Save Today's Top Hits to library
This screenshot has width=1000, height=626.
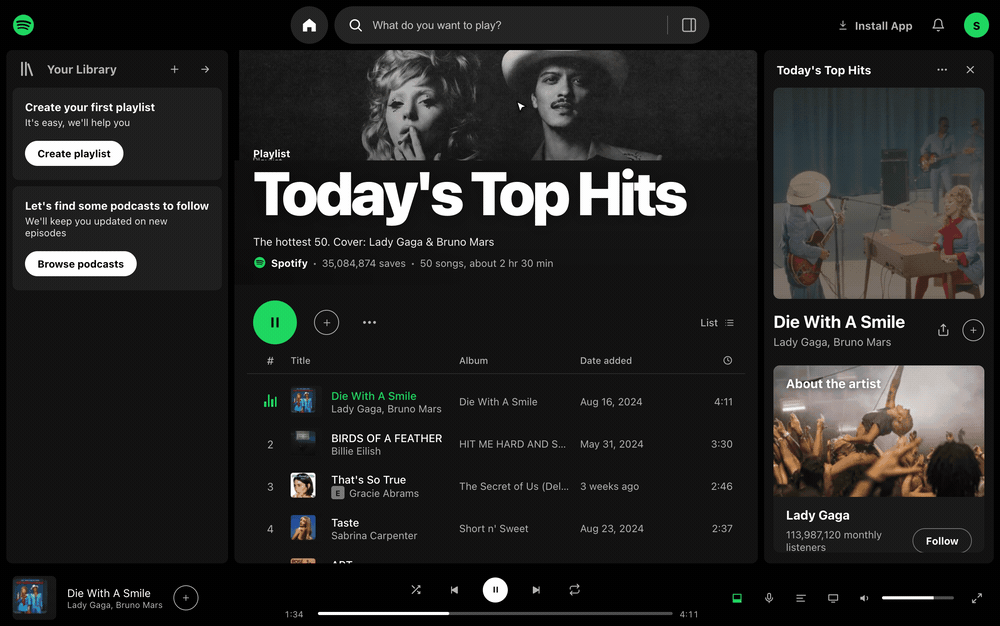coord(327,323)
